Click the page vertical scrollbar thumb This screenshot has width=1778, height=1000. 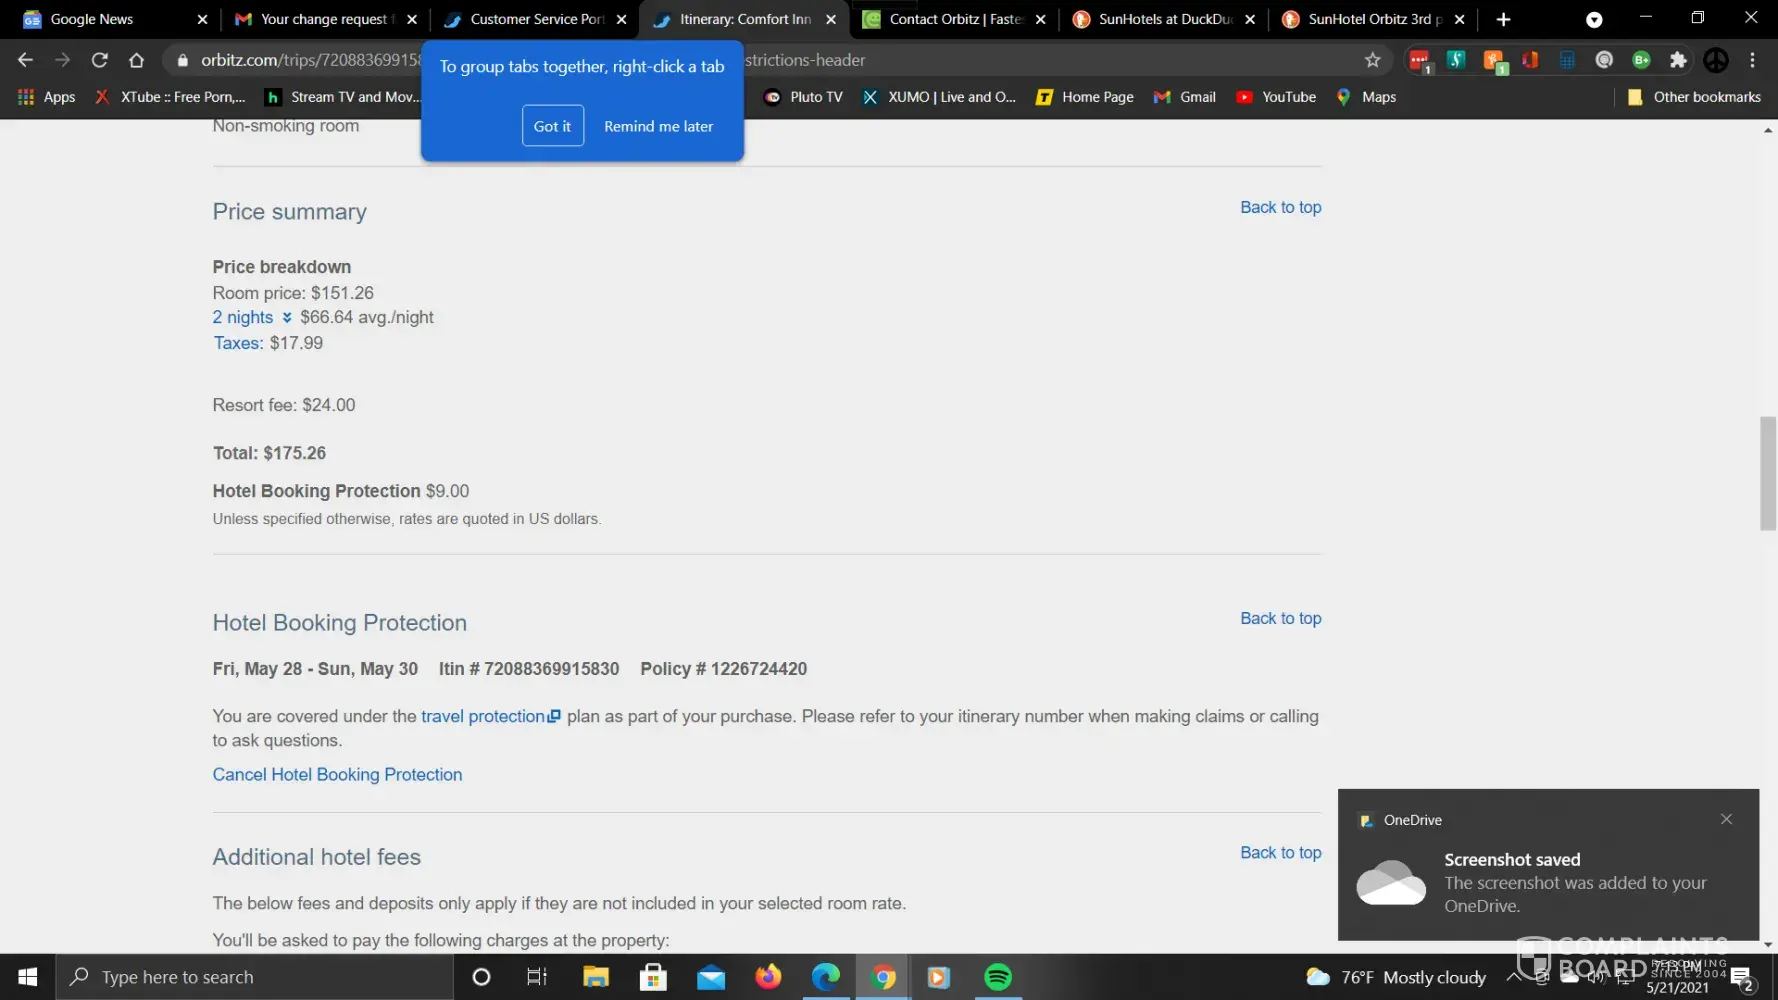(x=1768, y=473)
